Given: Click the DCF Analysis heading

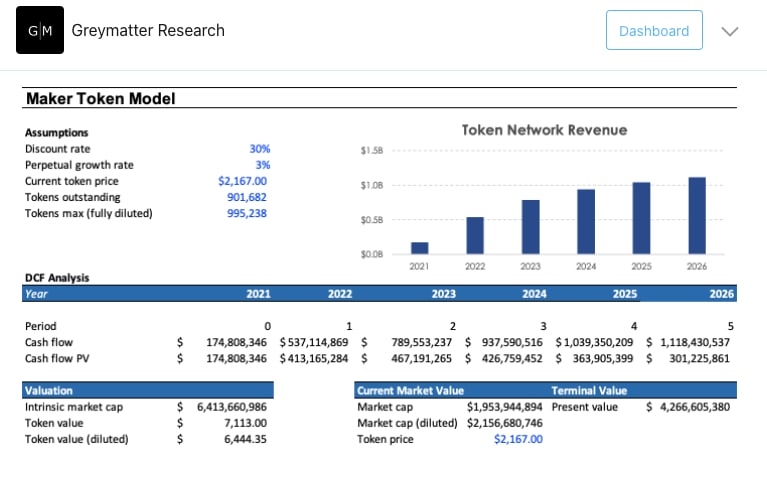Looking at the screenshot, I should [57, 278].
